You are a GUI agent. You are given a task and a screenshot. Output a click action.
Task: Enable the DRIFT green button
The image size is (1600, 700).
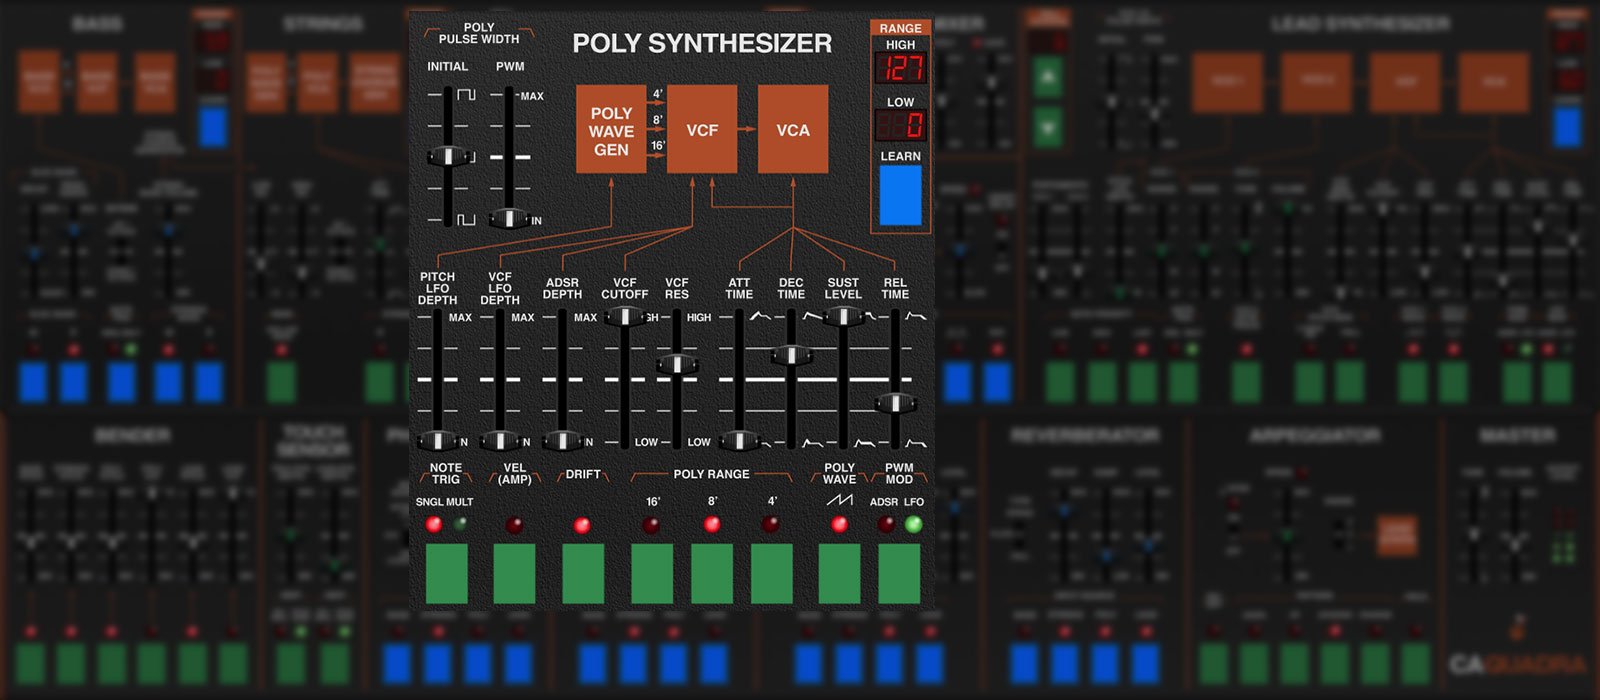click(x=582, y=574)
